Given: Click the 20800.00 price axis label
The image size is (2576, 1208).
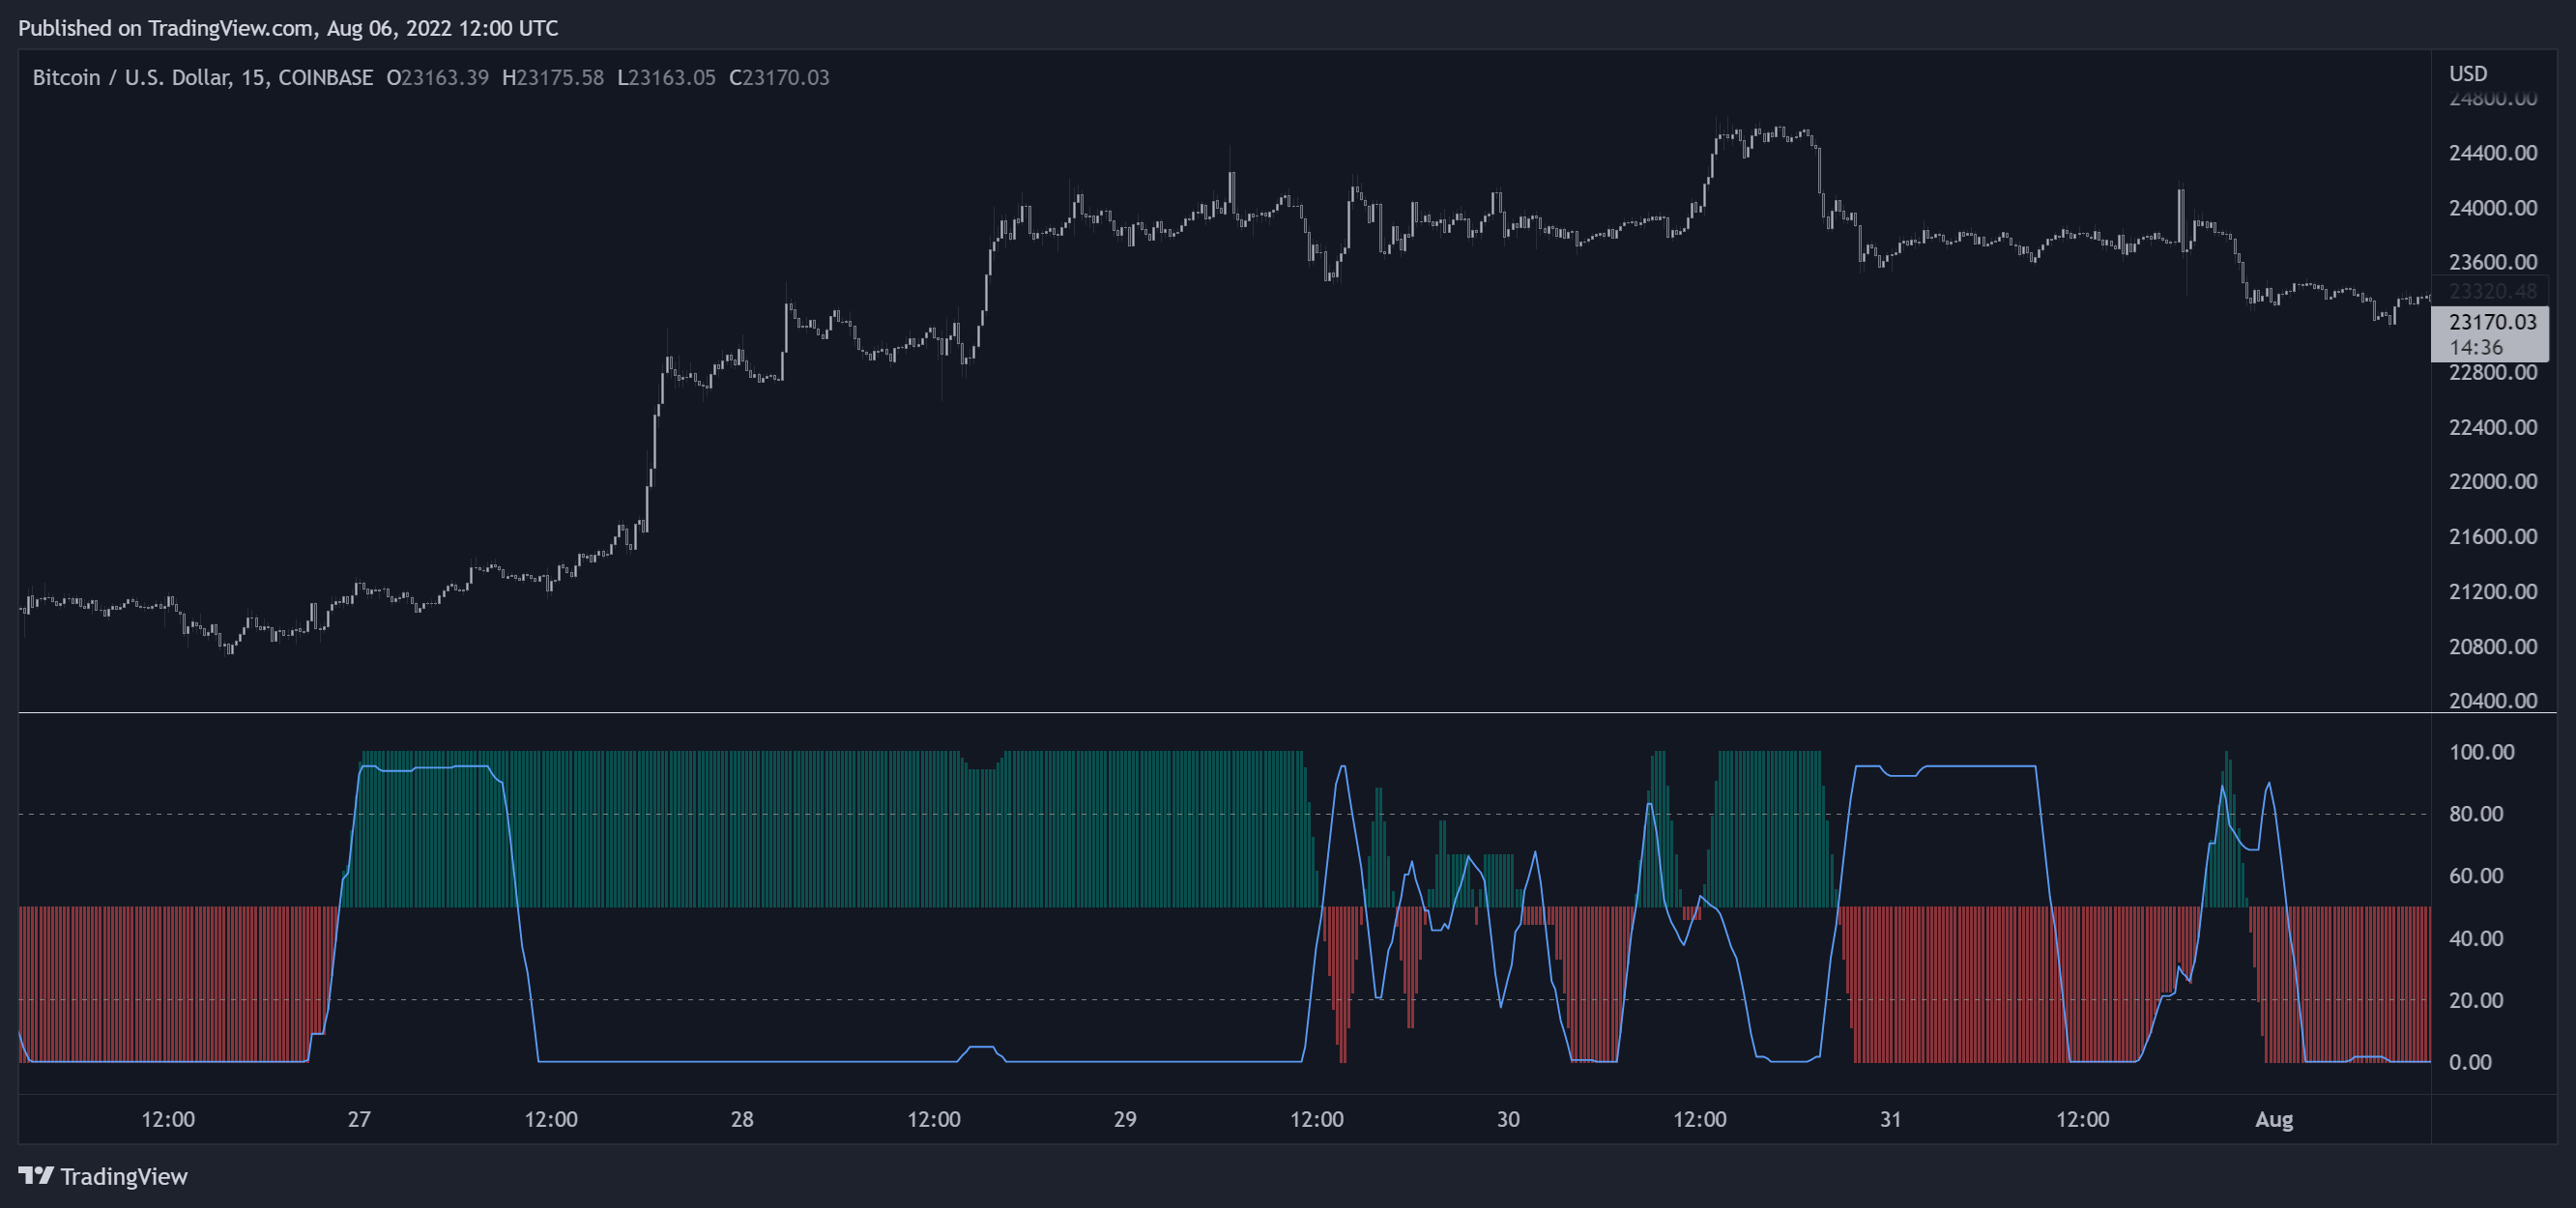Looking at the screenshot, I should click(2492, 646).
